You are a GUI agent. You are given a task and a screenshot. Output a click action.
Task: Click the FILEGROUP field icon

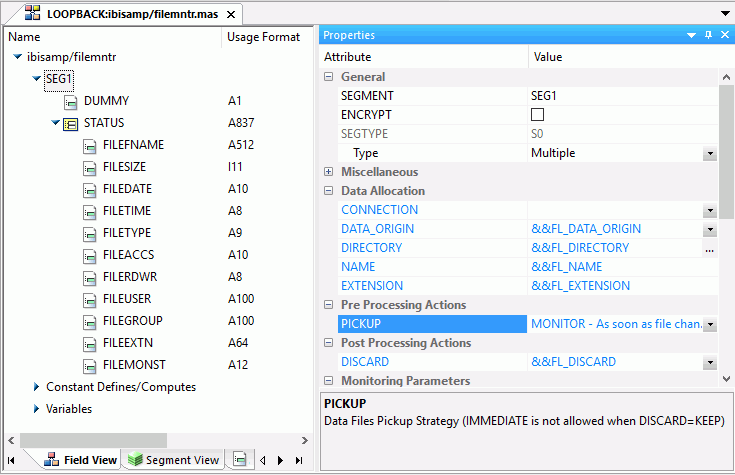click(90, 322)
